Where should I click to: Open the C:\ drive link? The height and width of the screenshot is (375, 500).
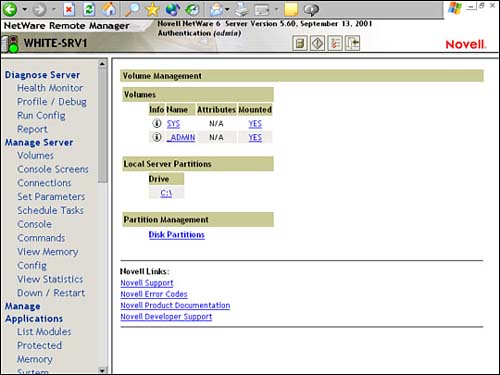(166, 193)
